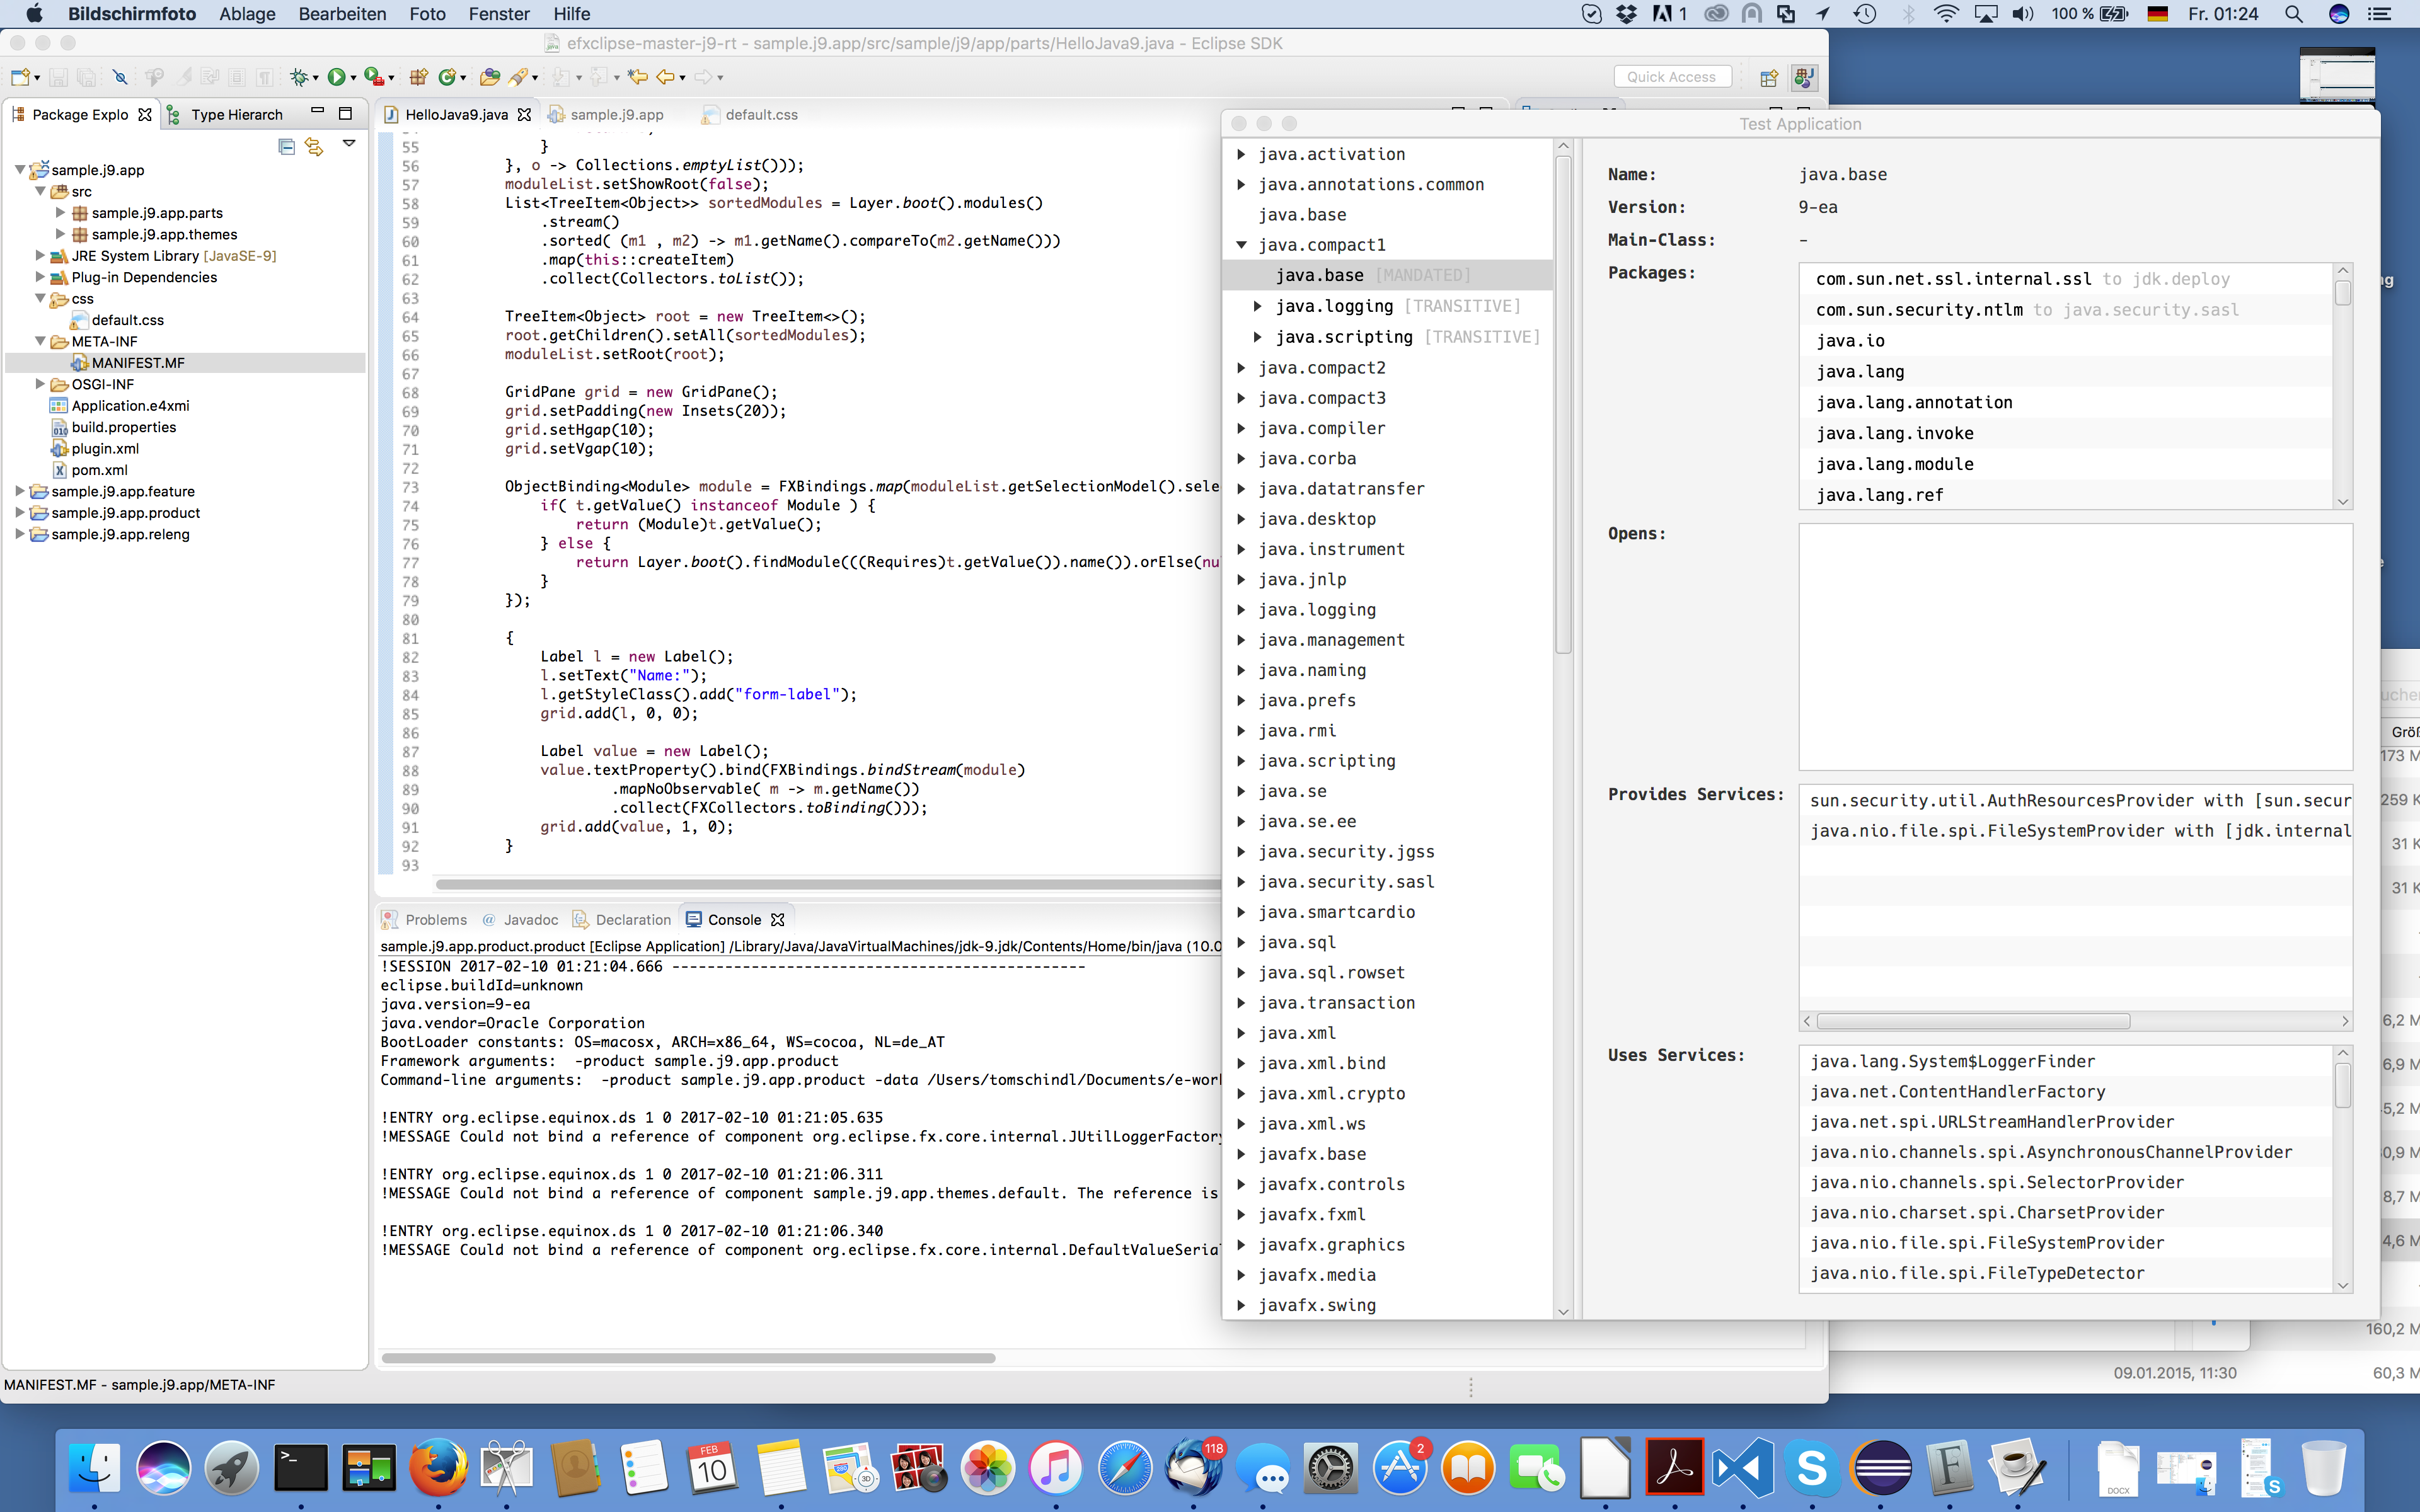This screenshot has width=2420, height=1512.
Task: Collapse the java.compact1 module node
Action: tap(1241, 245)
